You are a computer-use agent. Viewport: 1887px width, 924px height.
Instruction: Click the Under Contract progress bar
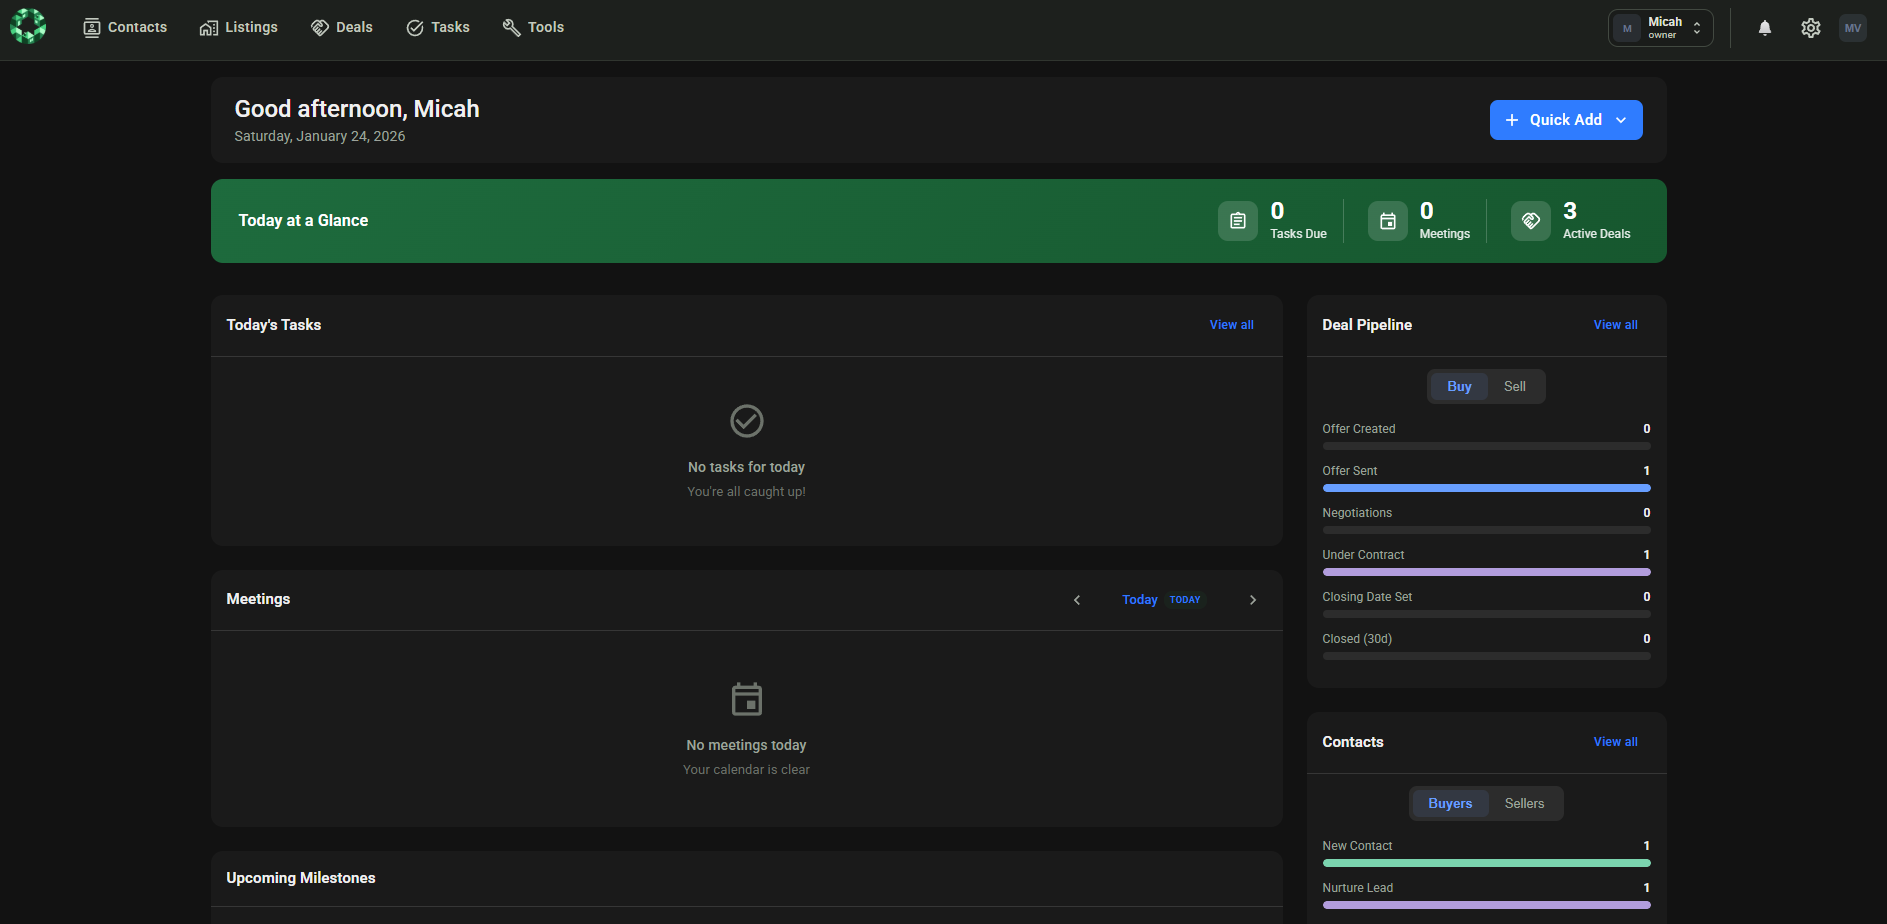pyautogui.click(x=1486, y=571)
